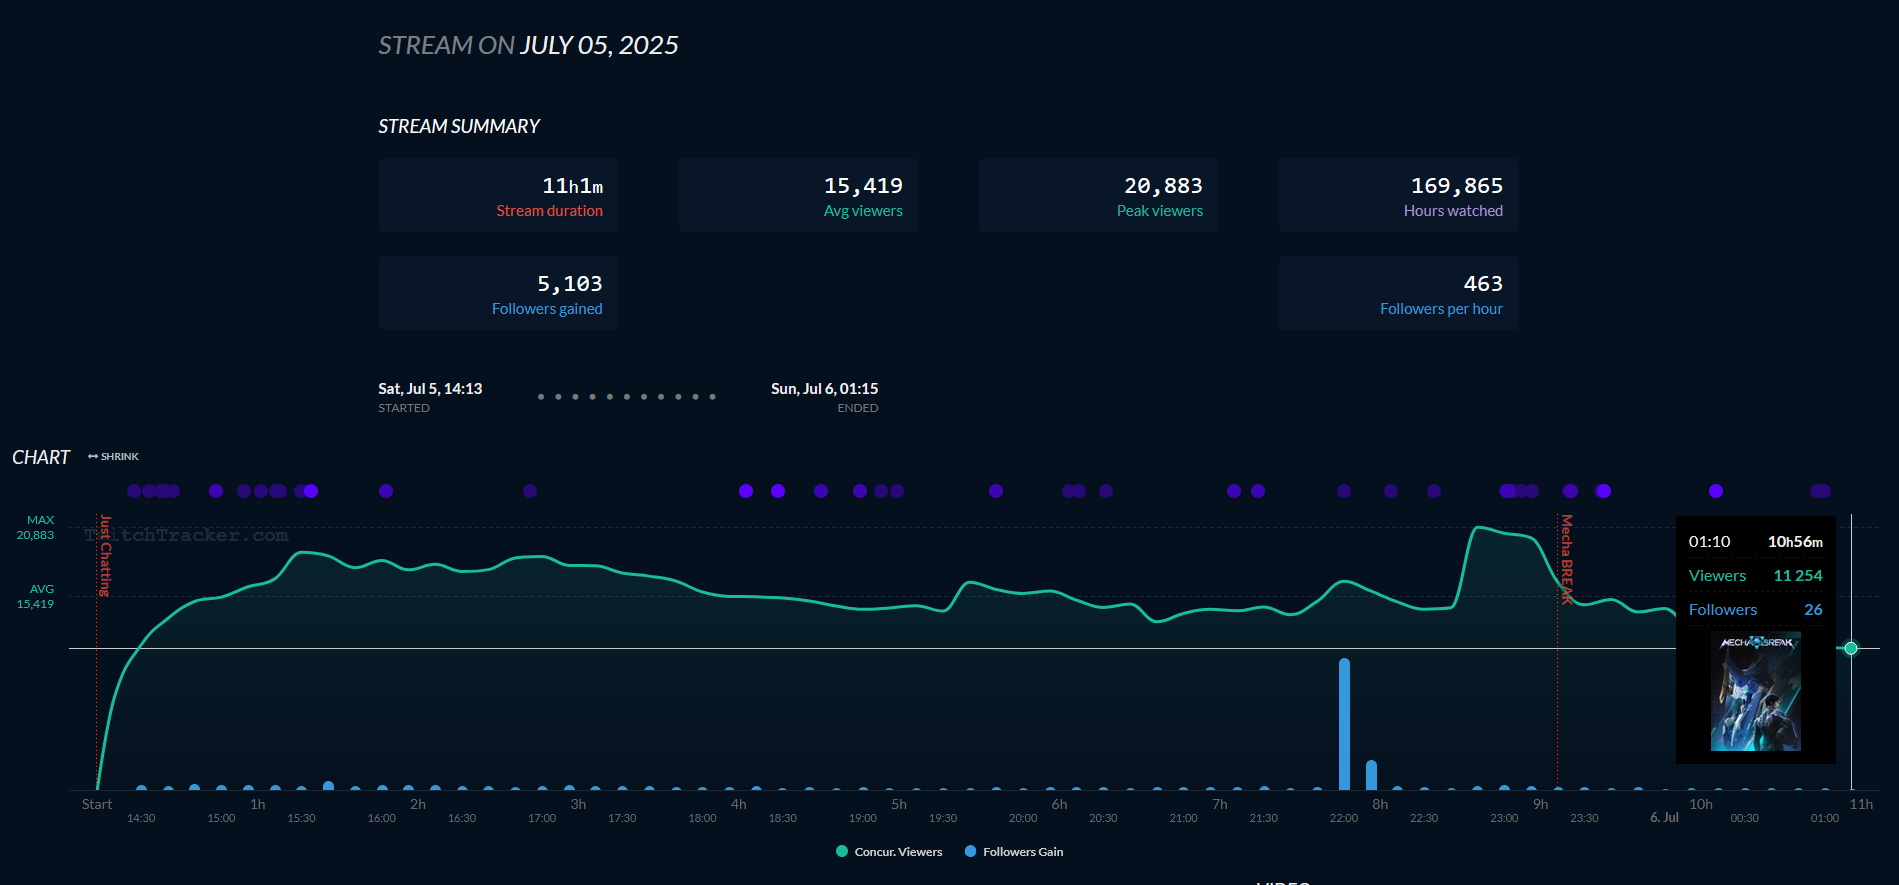Click the purple event dot above the 22:00 tick
The image size is (1899, 885).
tap(1344, 491)
